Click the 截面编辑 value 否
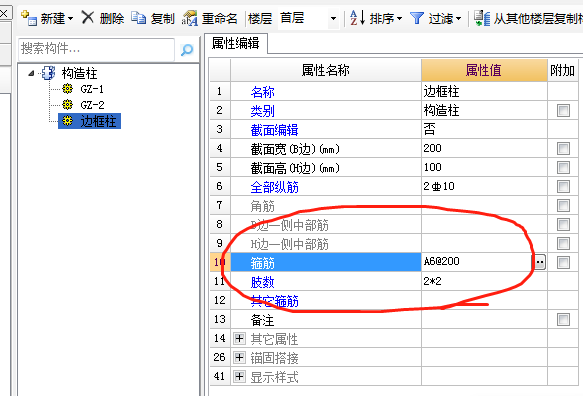 click(484, 129)
